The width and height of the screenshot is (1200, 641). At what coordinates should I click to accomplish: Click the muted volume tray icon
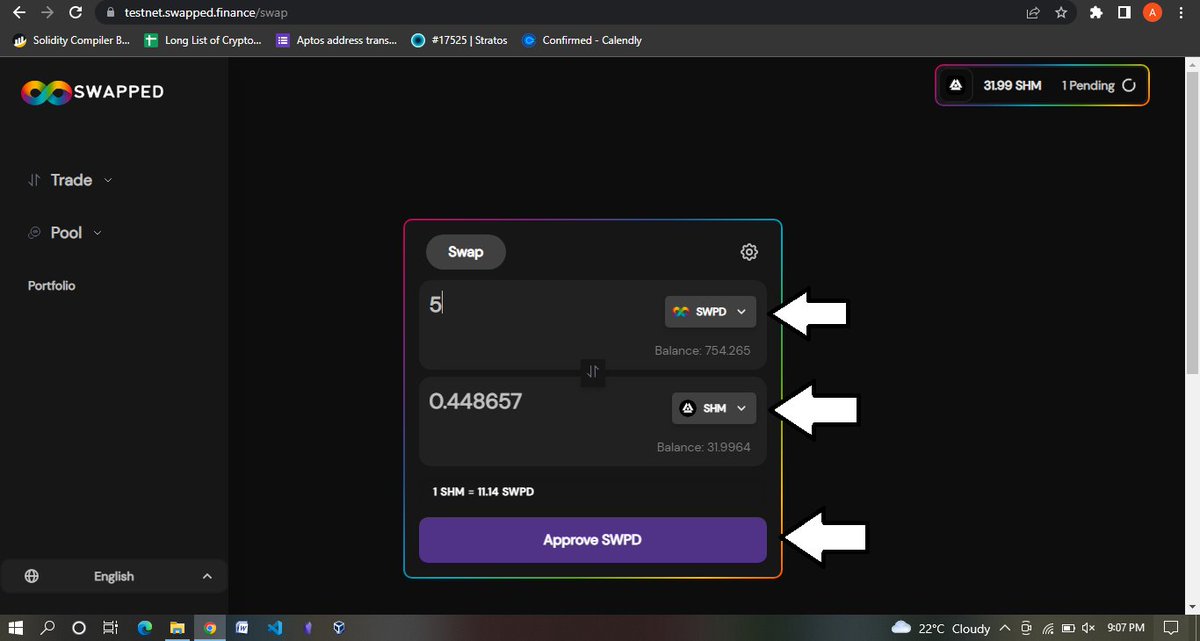1088,628
